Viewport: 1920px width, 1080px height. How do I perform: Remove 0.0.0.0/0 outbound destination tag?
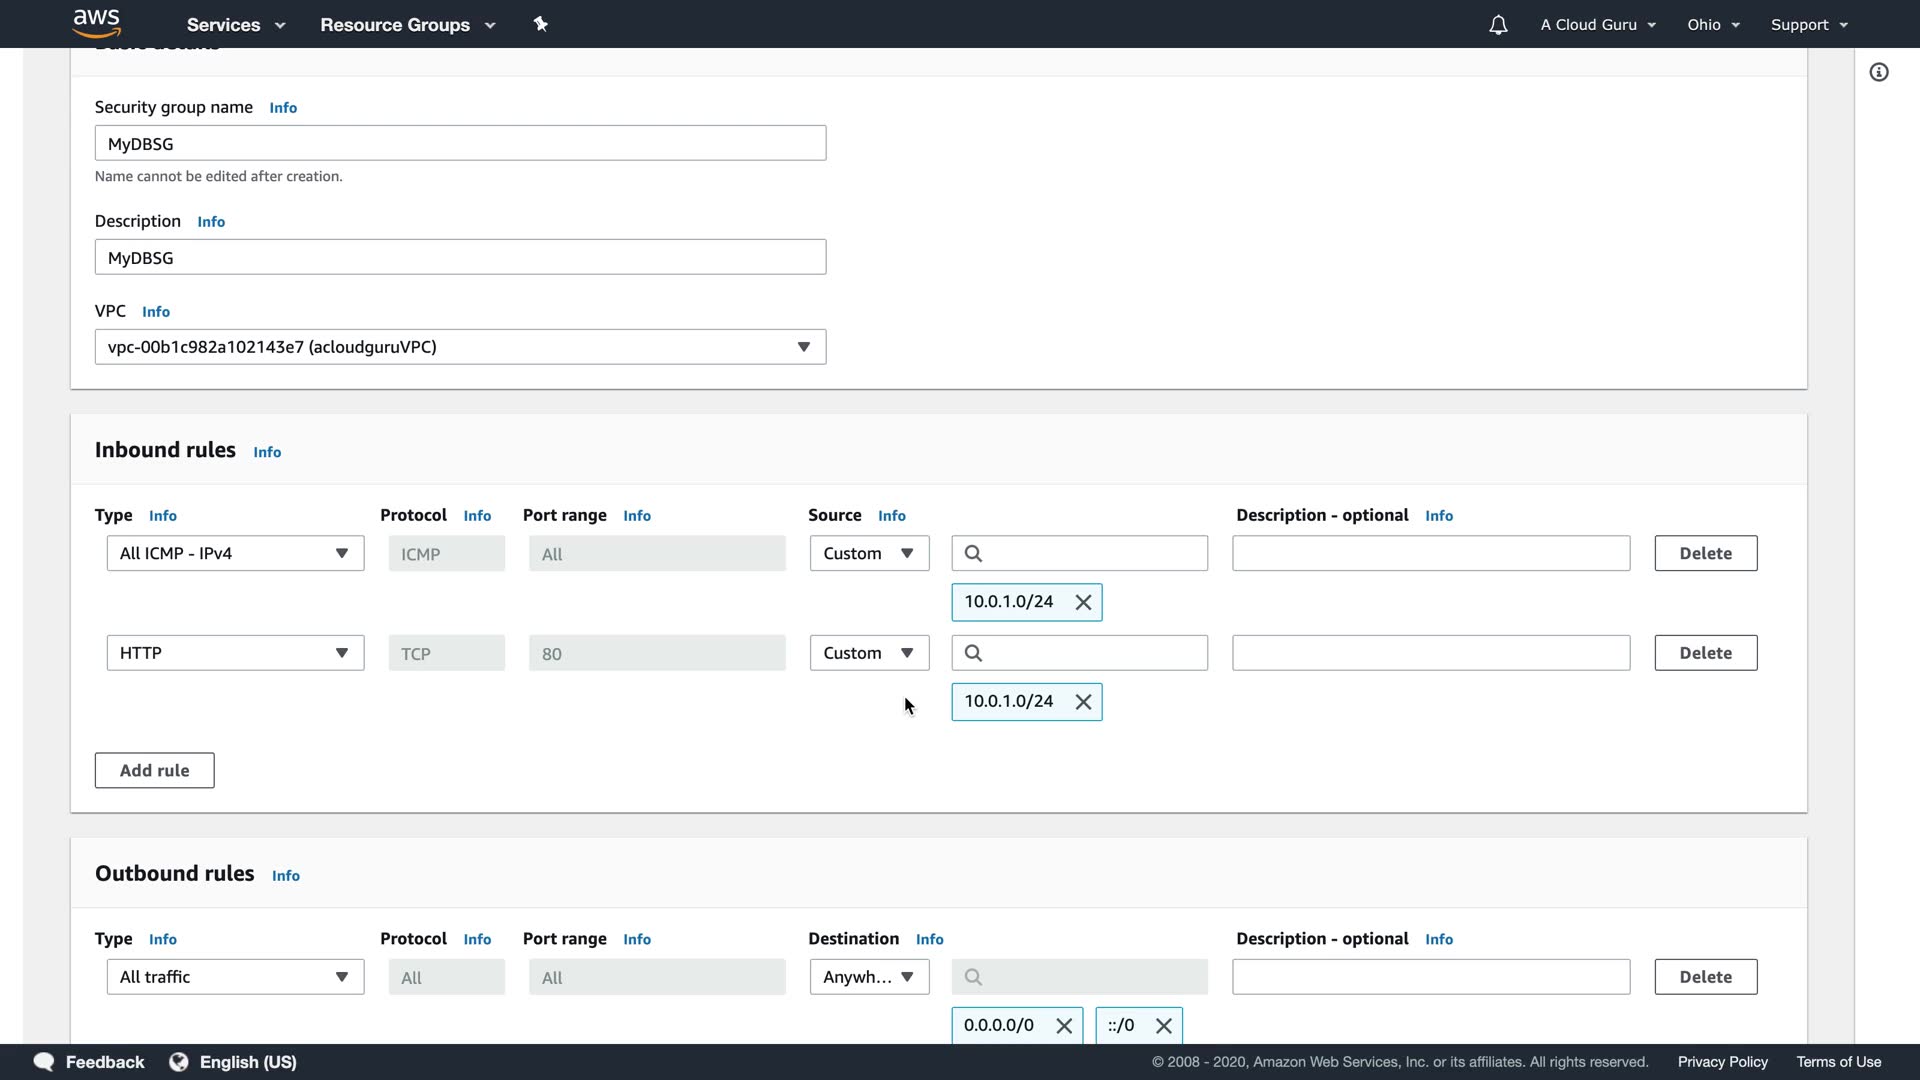point(1064,1026)
